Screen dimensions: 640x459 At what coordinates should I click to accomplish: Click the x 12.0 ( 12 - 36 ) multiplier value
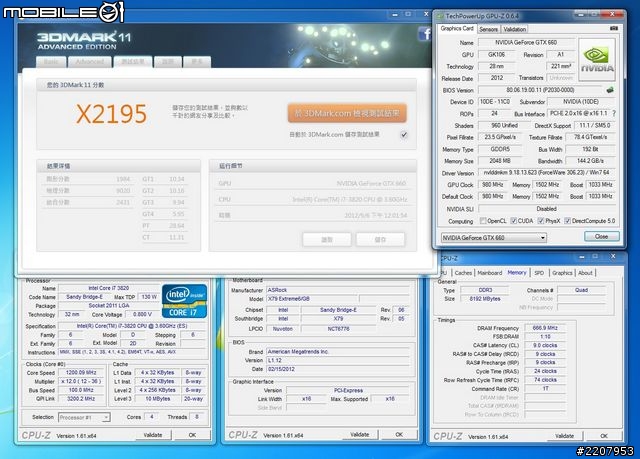click(x=81, y=381)
